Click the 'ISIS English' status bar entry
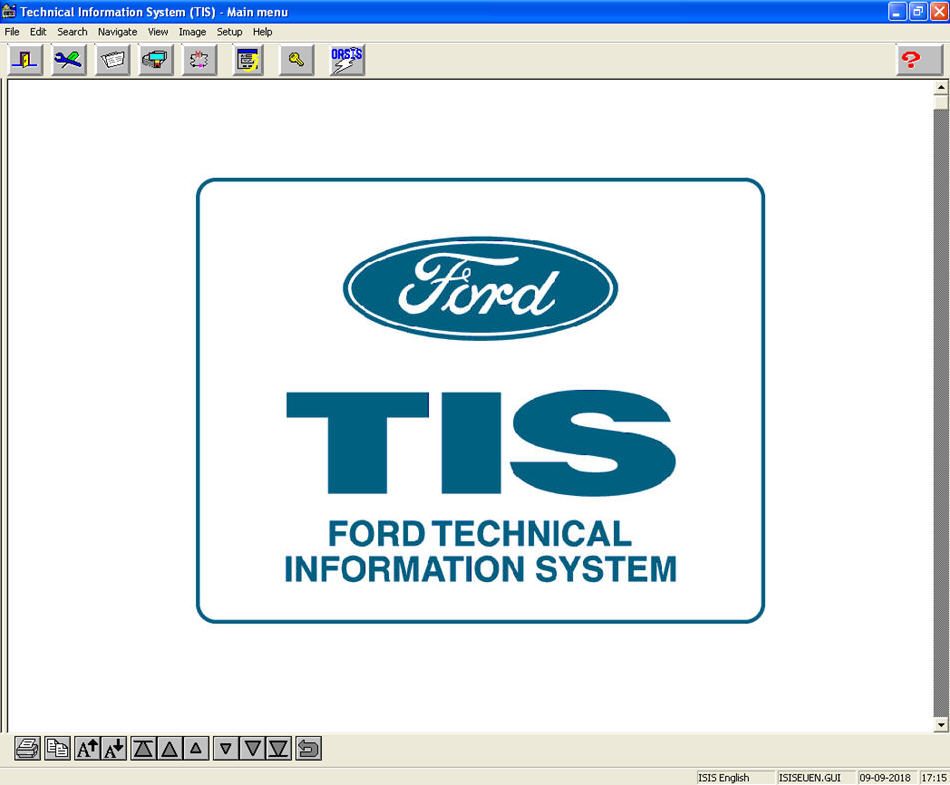Screen dimensions: 950x785 pyautogui.click(x=735, y=777)
